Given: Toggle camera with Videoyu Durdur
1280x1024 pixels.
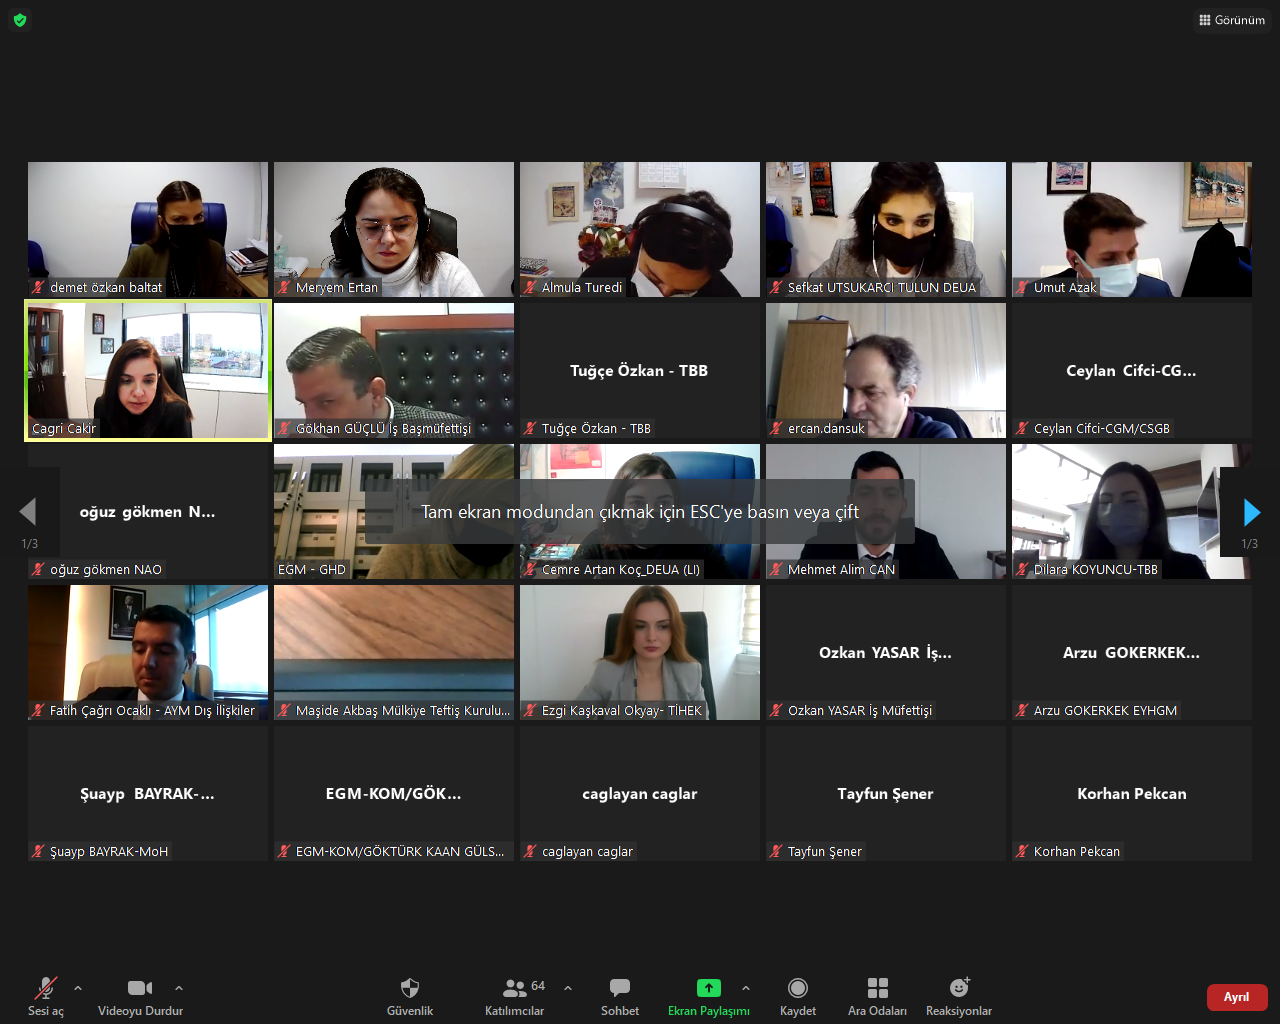Looking at the screenshot, I should click(140, 989).
